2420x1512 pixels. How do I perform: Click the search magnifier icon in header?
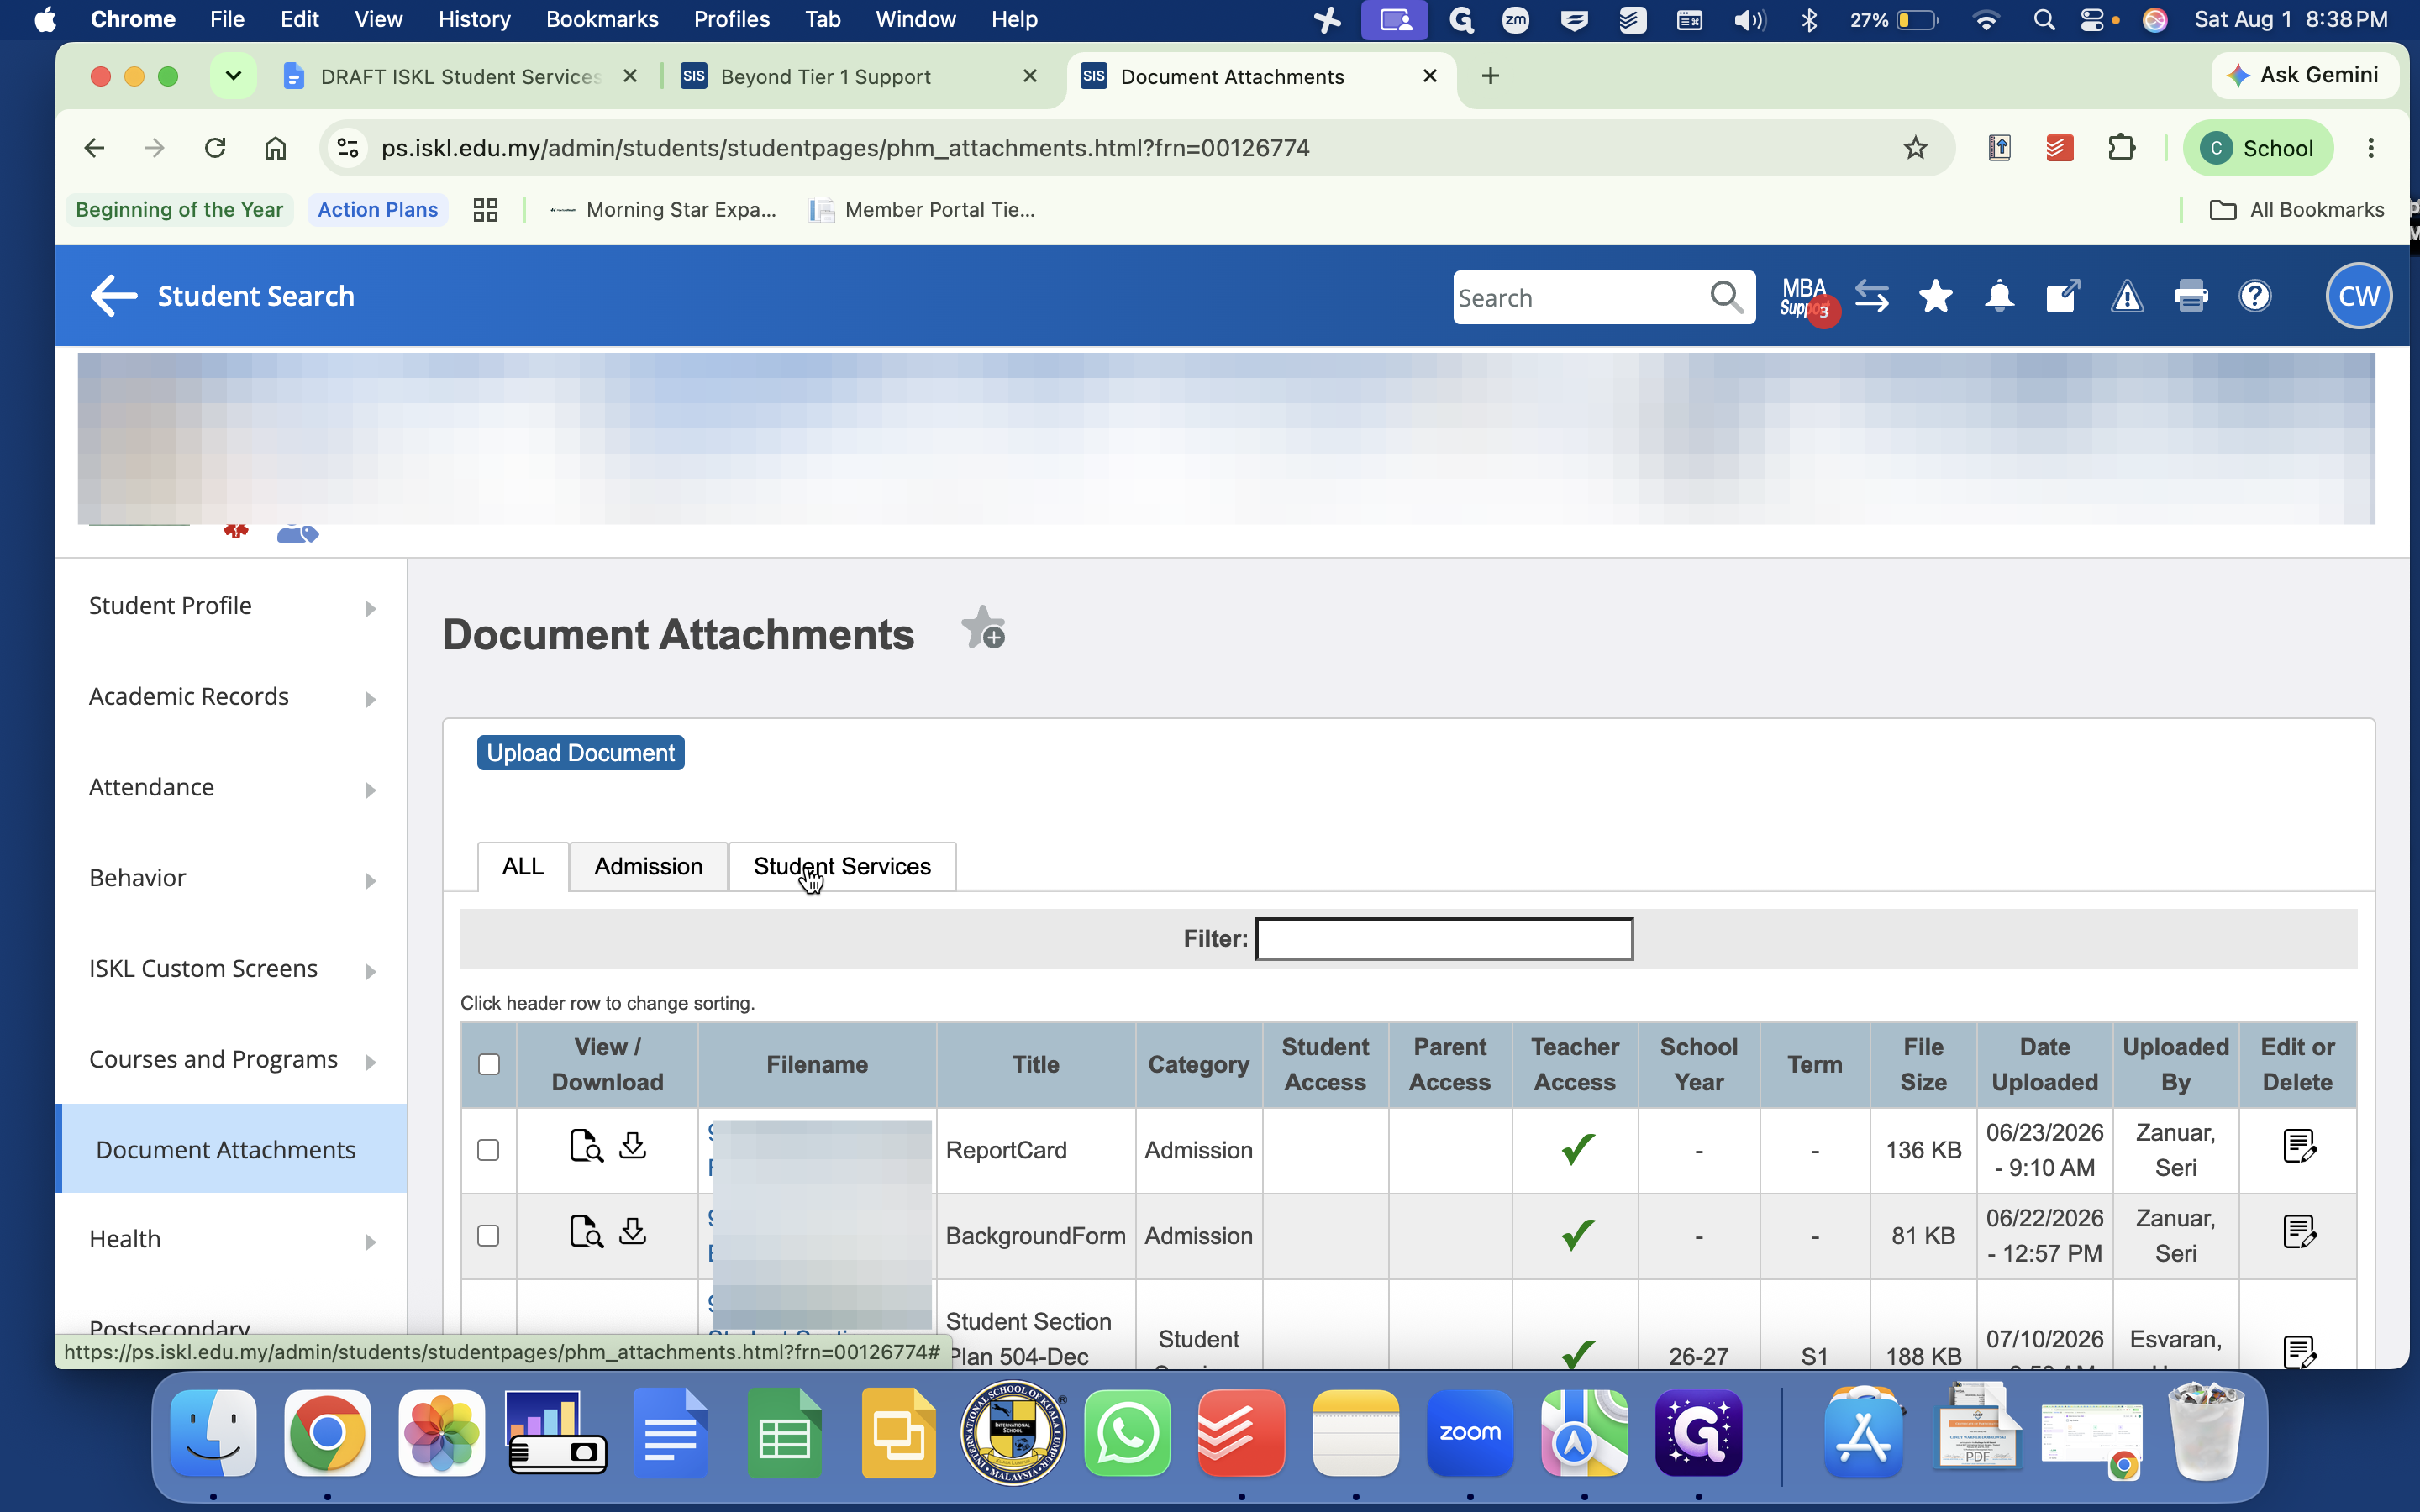[x=1726, y=297]
